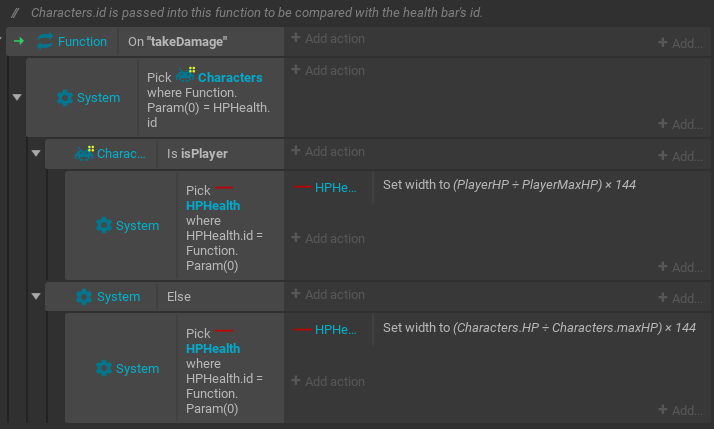The width and height of the screenshot is (714, 429).
Task: Click Add... at right of Is isPlayer row
Action: coord(680,156)
